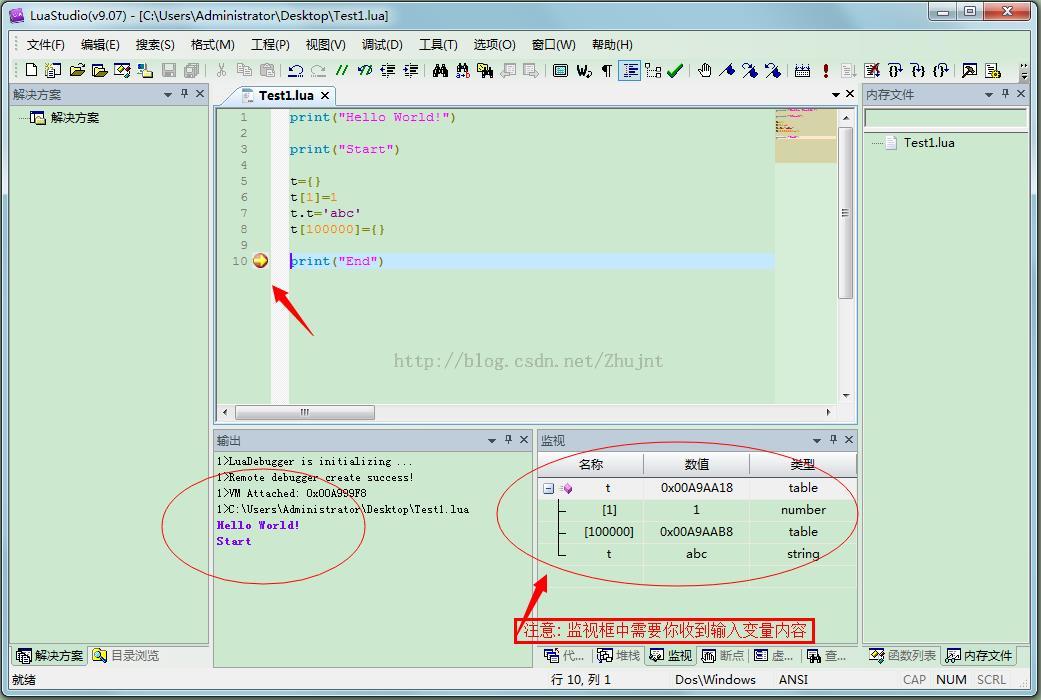This screenshot has height=700, width=1041.
Task: Toggle the pin on 监视 panel
Action: pyautogui.click(x=833, y=440)
